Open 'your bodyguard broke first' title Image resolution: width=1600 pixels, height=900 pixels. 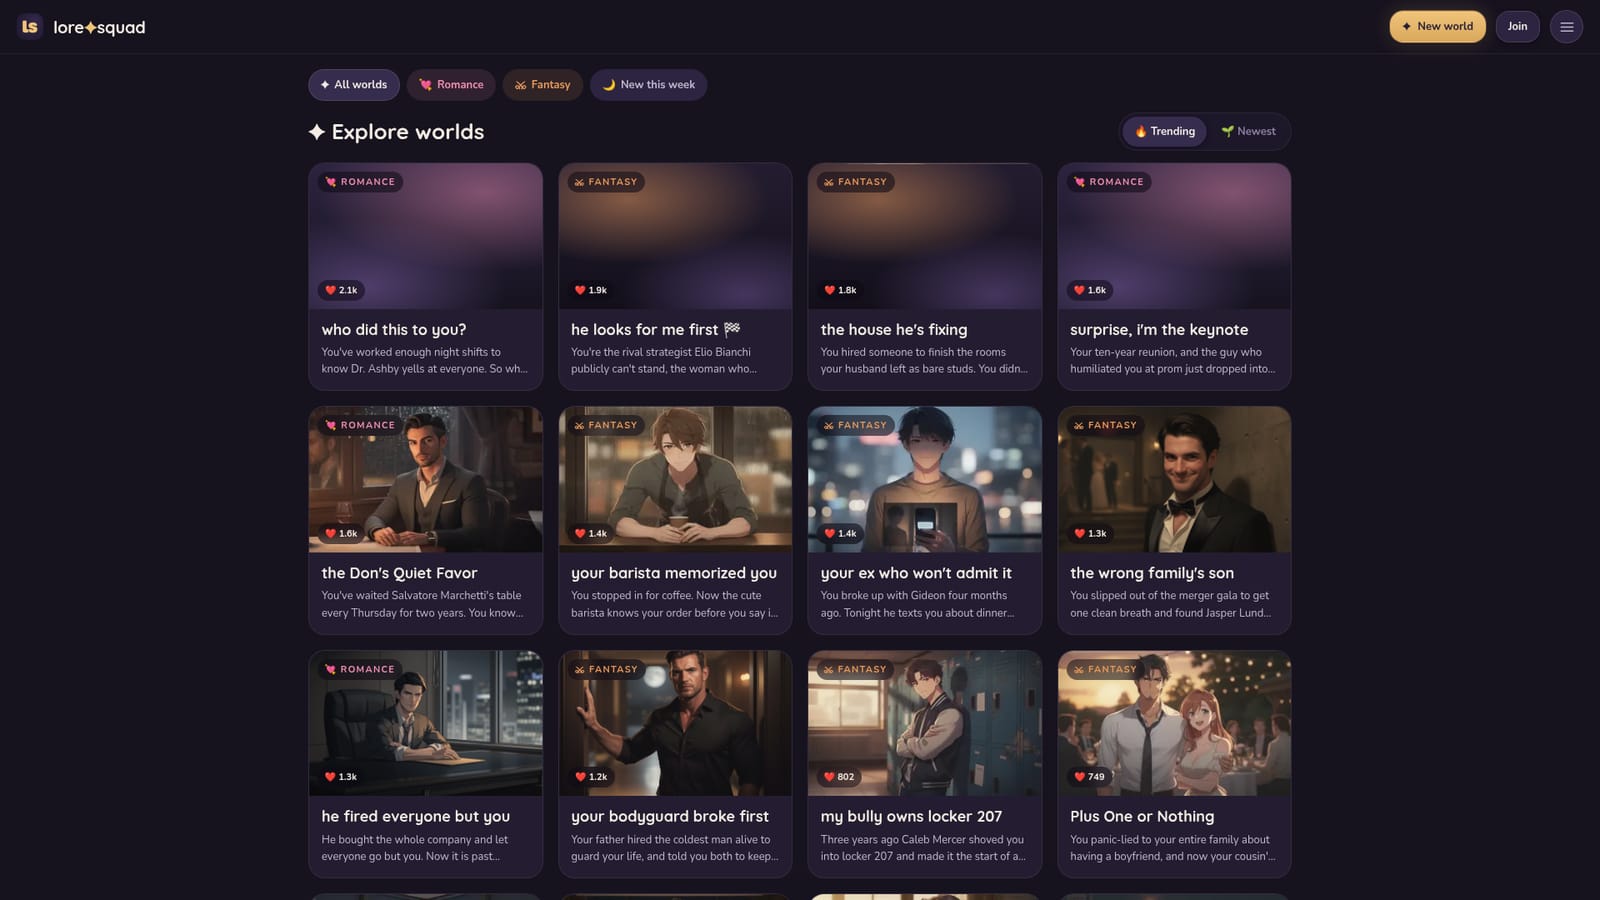670,817
